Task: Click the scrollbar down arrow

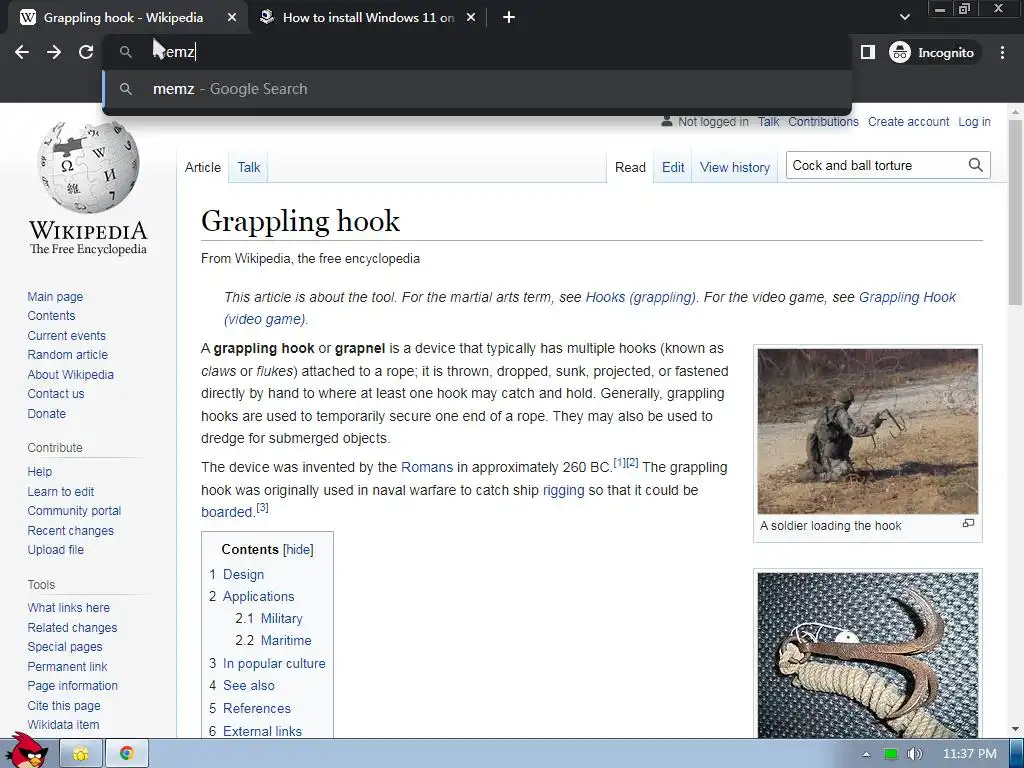Action: coord(1015,729)
